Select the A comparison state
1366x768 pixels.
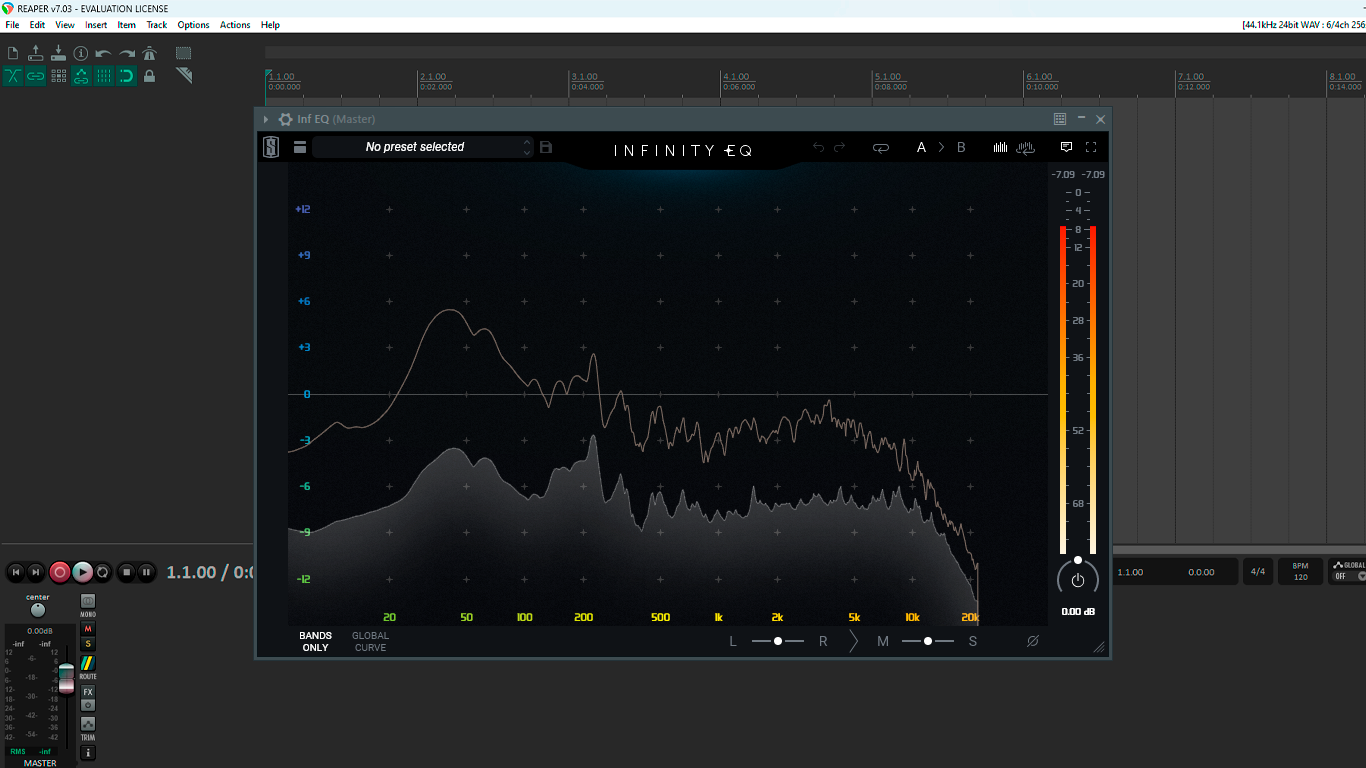(x=922, y=148)
